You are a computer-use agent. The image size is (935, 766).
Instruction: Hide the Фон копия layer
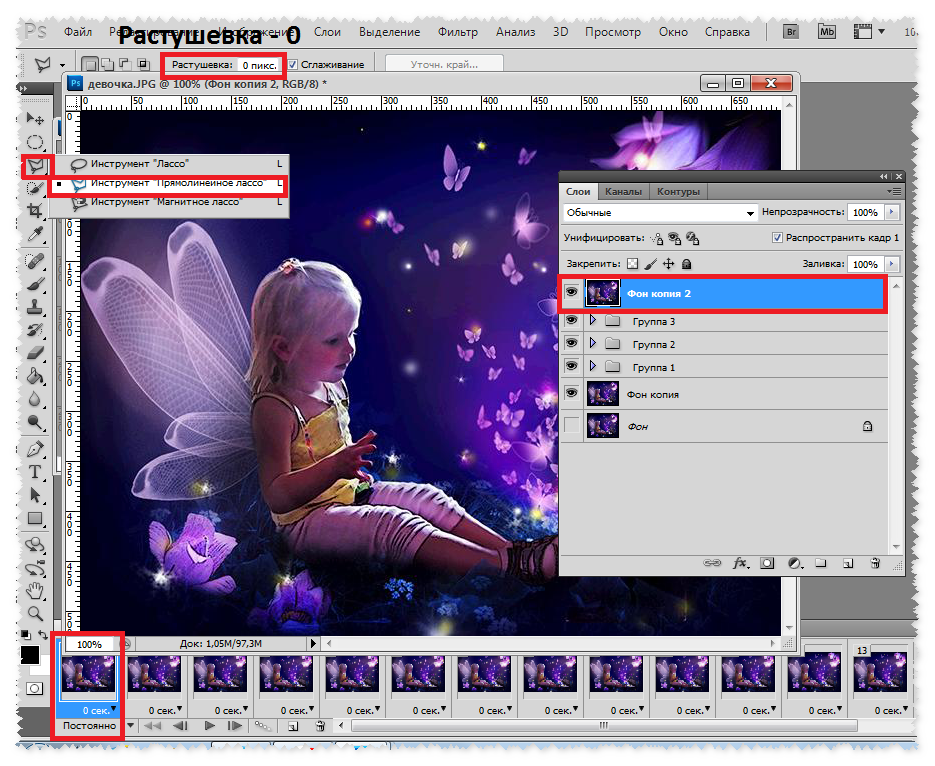tap(571, 393)
